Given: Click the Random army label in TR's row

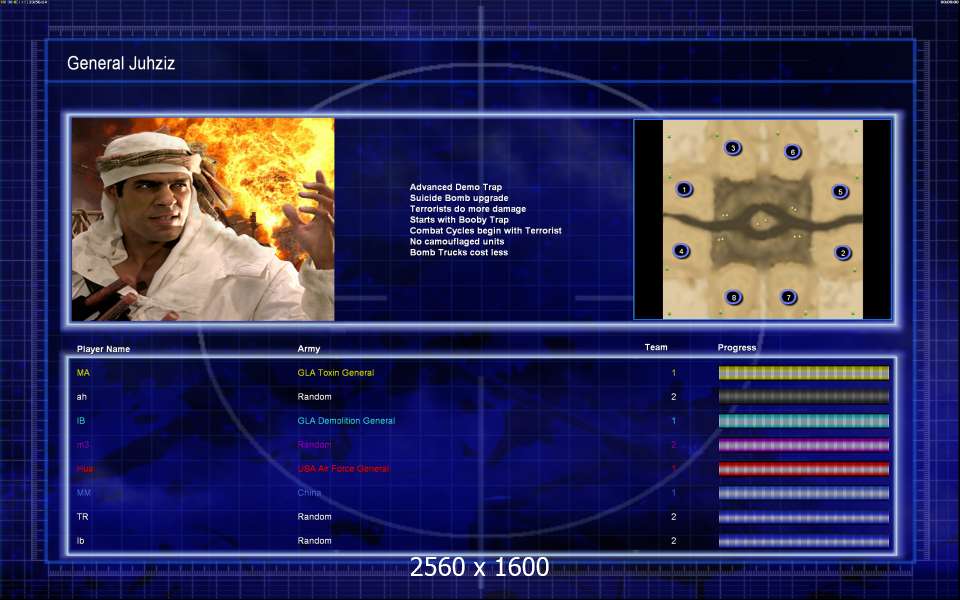Looking at the screenshot, I should pos(314,517).
